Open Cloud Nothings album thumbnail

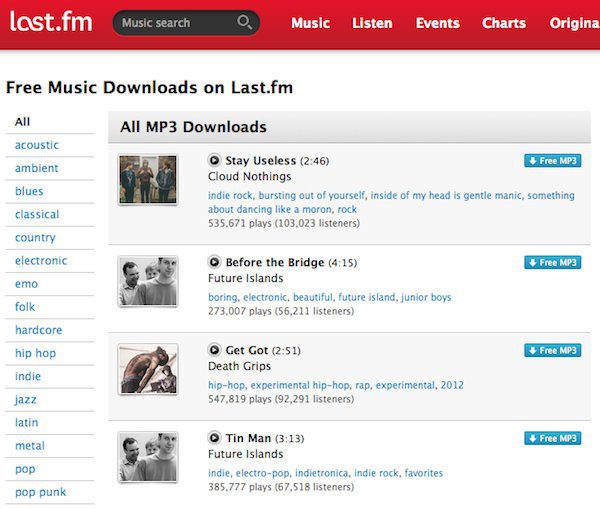pos(148,180)
